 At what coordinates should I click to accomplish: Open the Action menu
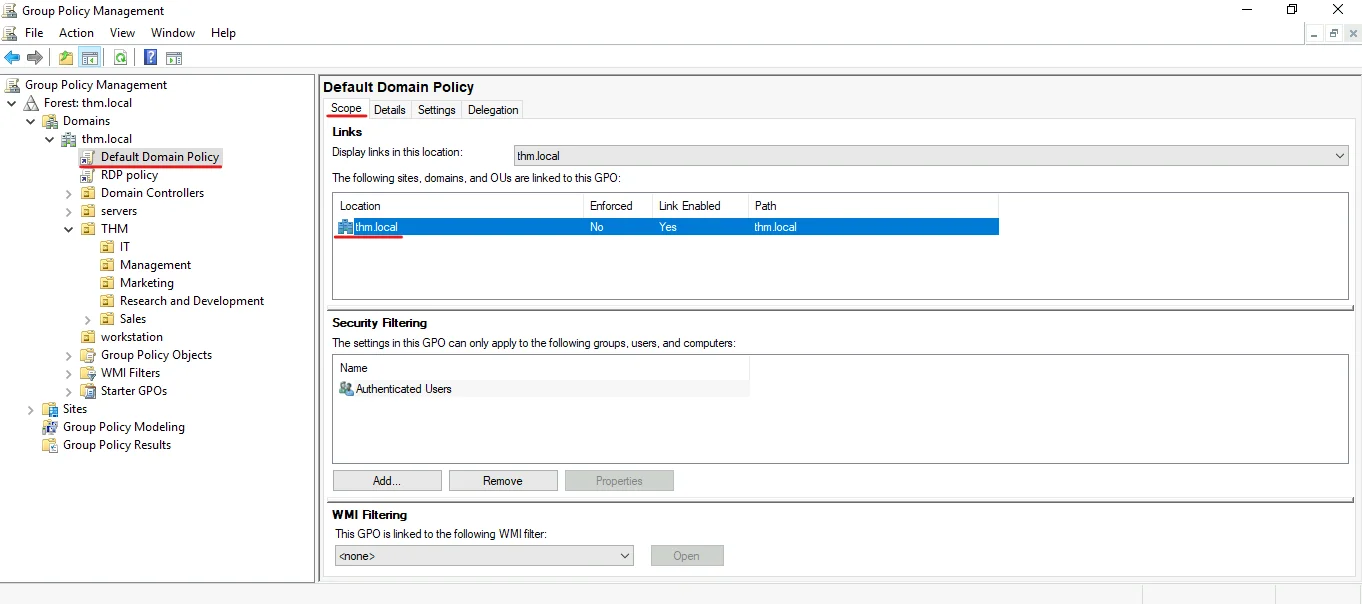(x=76, y=33)
